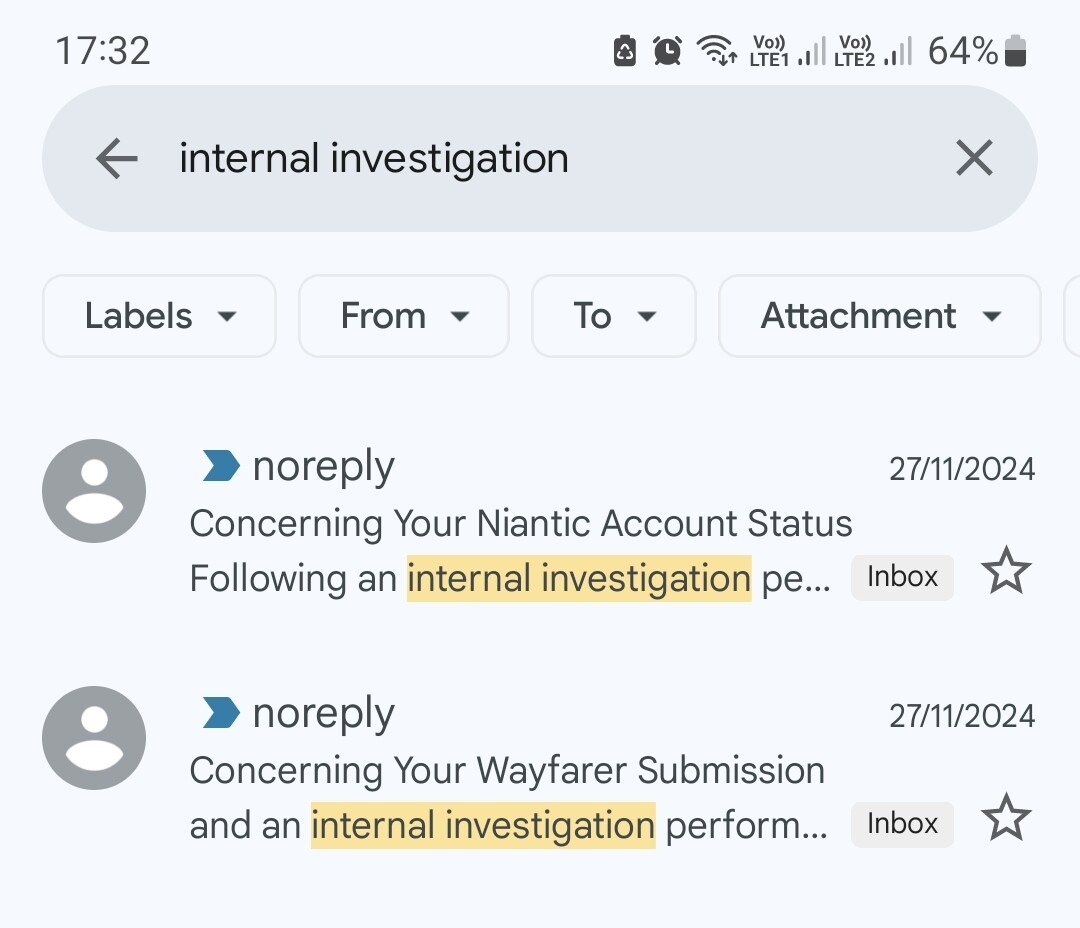Open the Concerning Your Niantic Account Status email
Screen dimensions: 1080x928
pos(520,524)
